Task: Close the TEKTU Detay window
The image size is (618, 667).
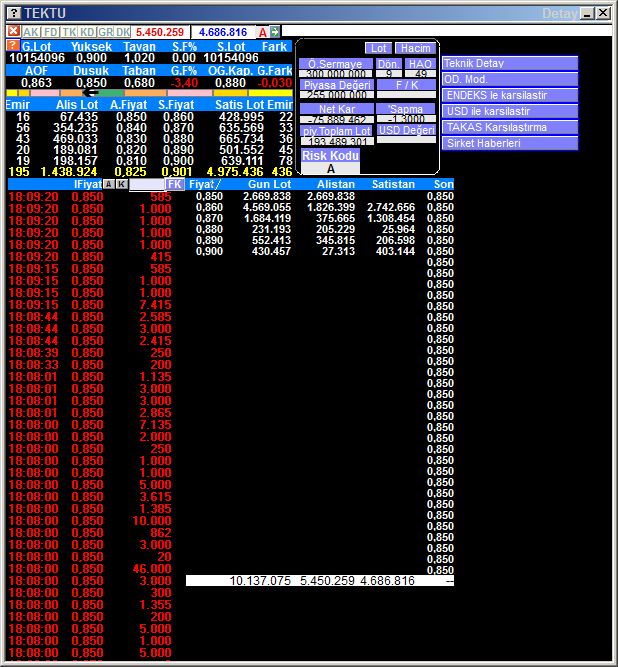Action: point(603,13)
